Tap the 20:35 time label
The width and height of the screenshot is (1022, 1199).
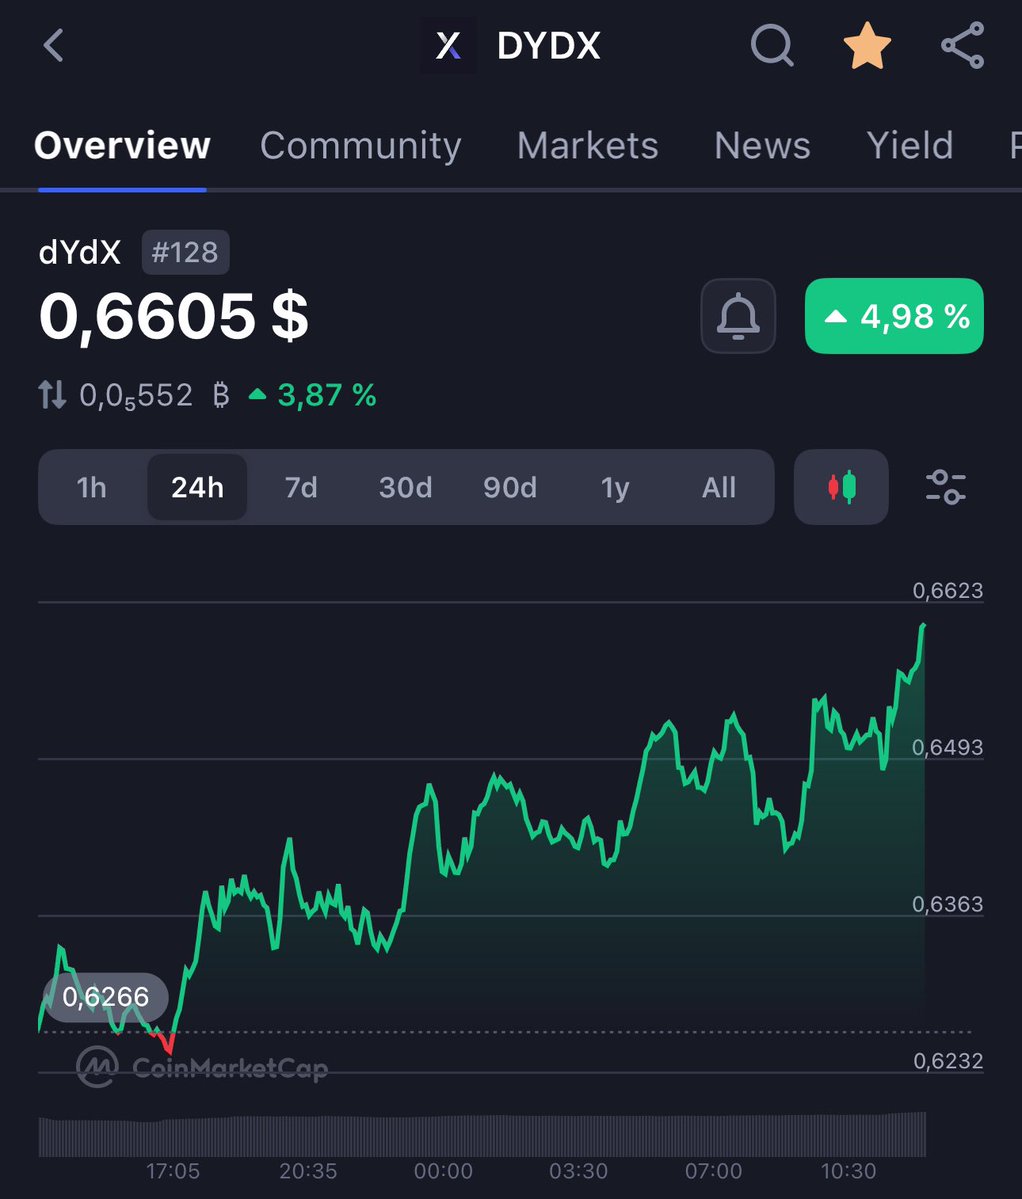[308, 1171]
